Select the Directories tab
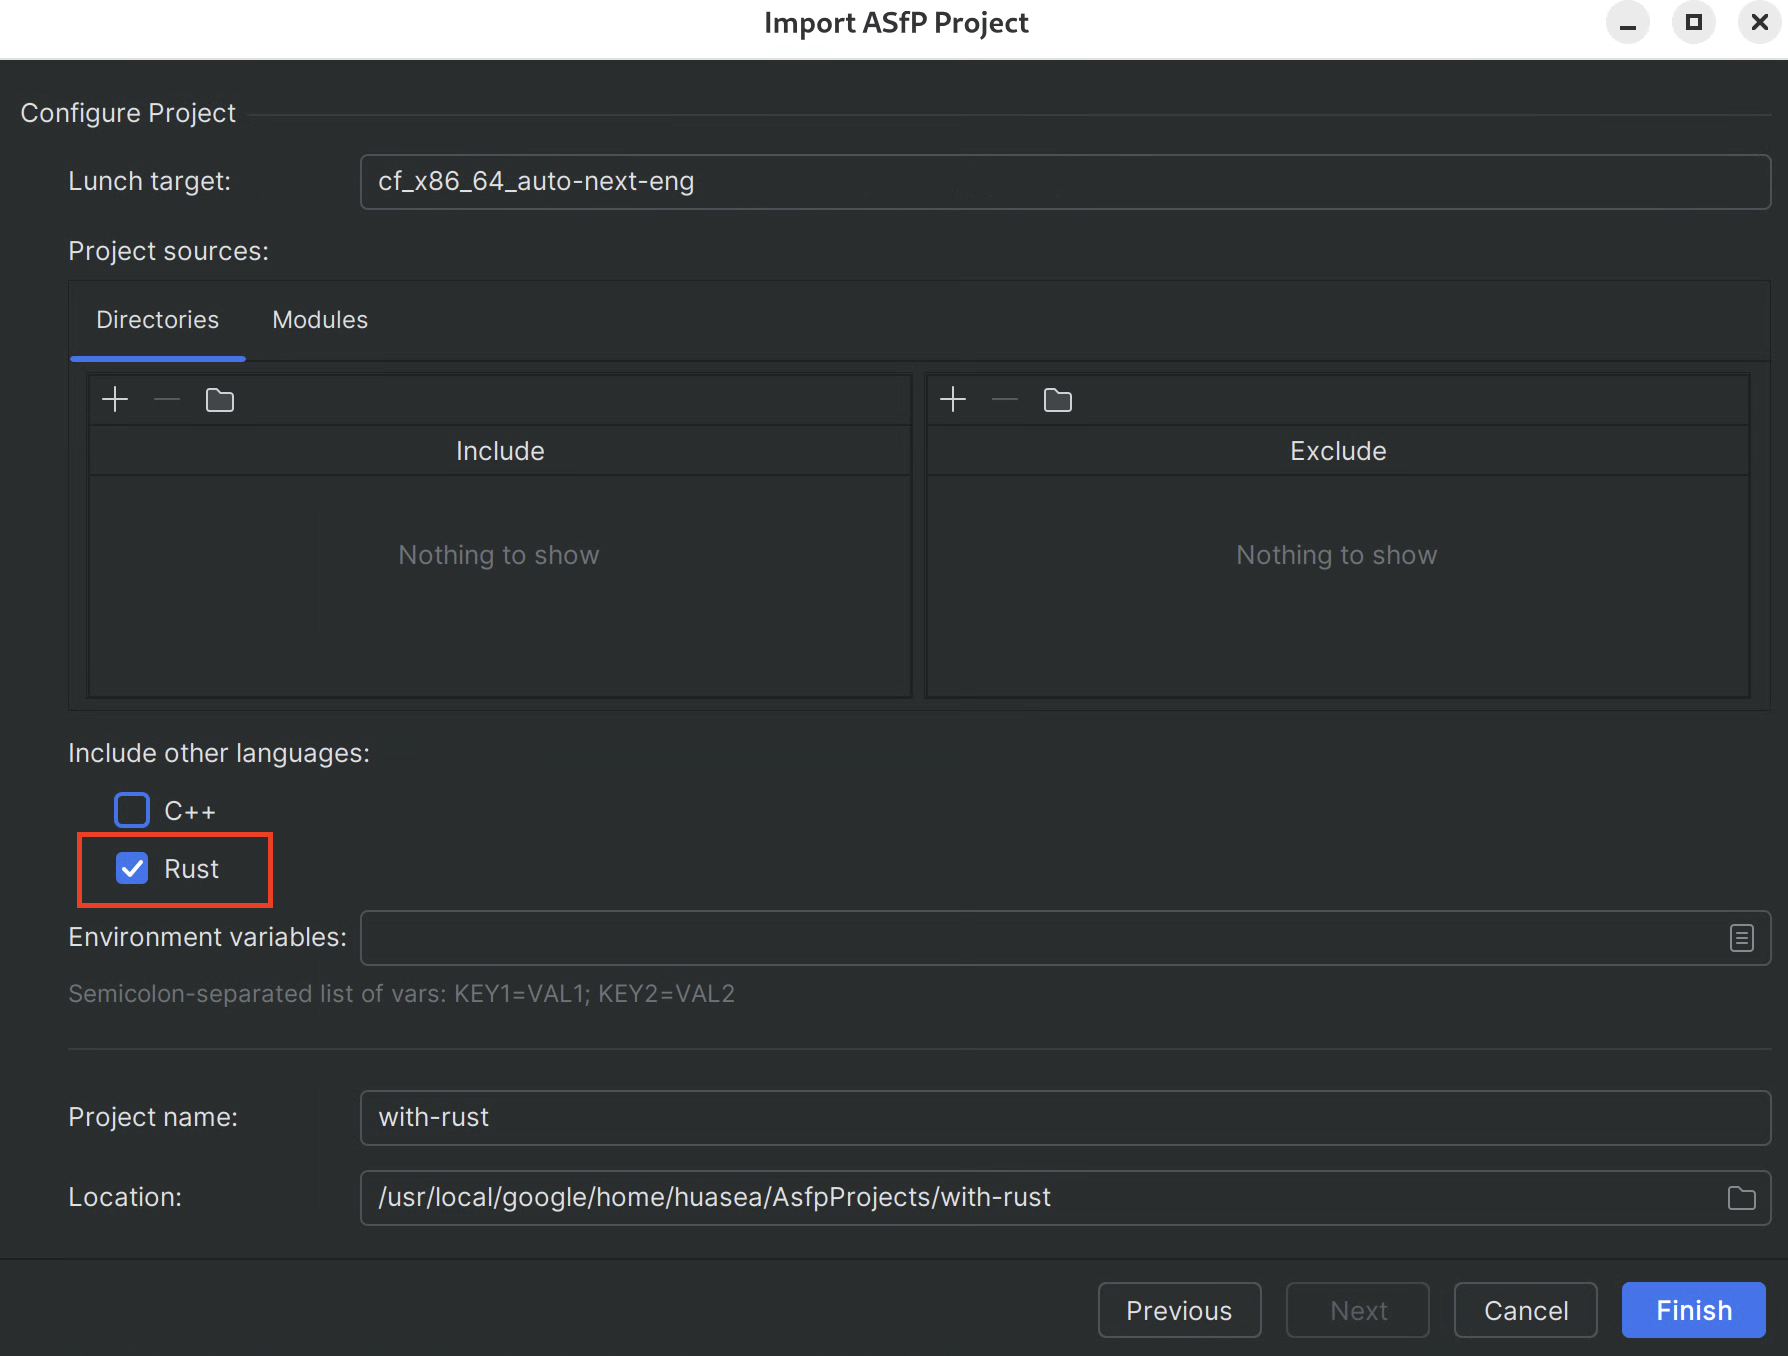The image size is (1788, 1356). 157,319
